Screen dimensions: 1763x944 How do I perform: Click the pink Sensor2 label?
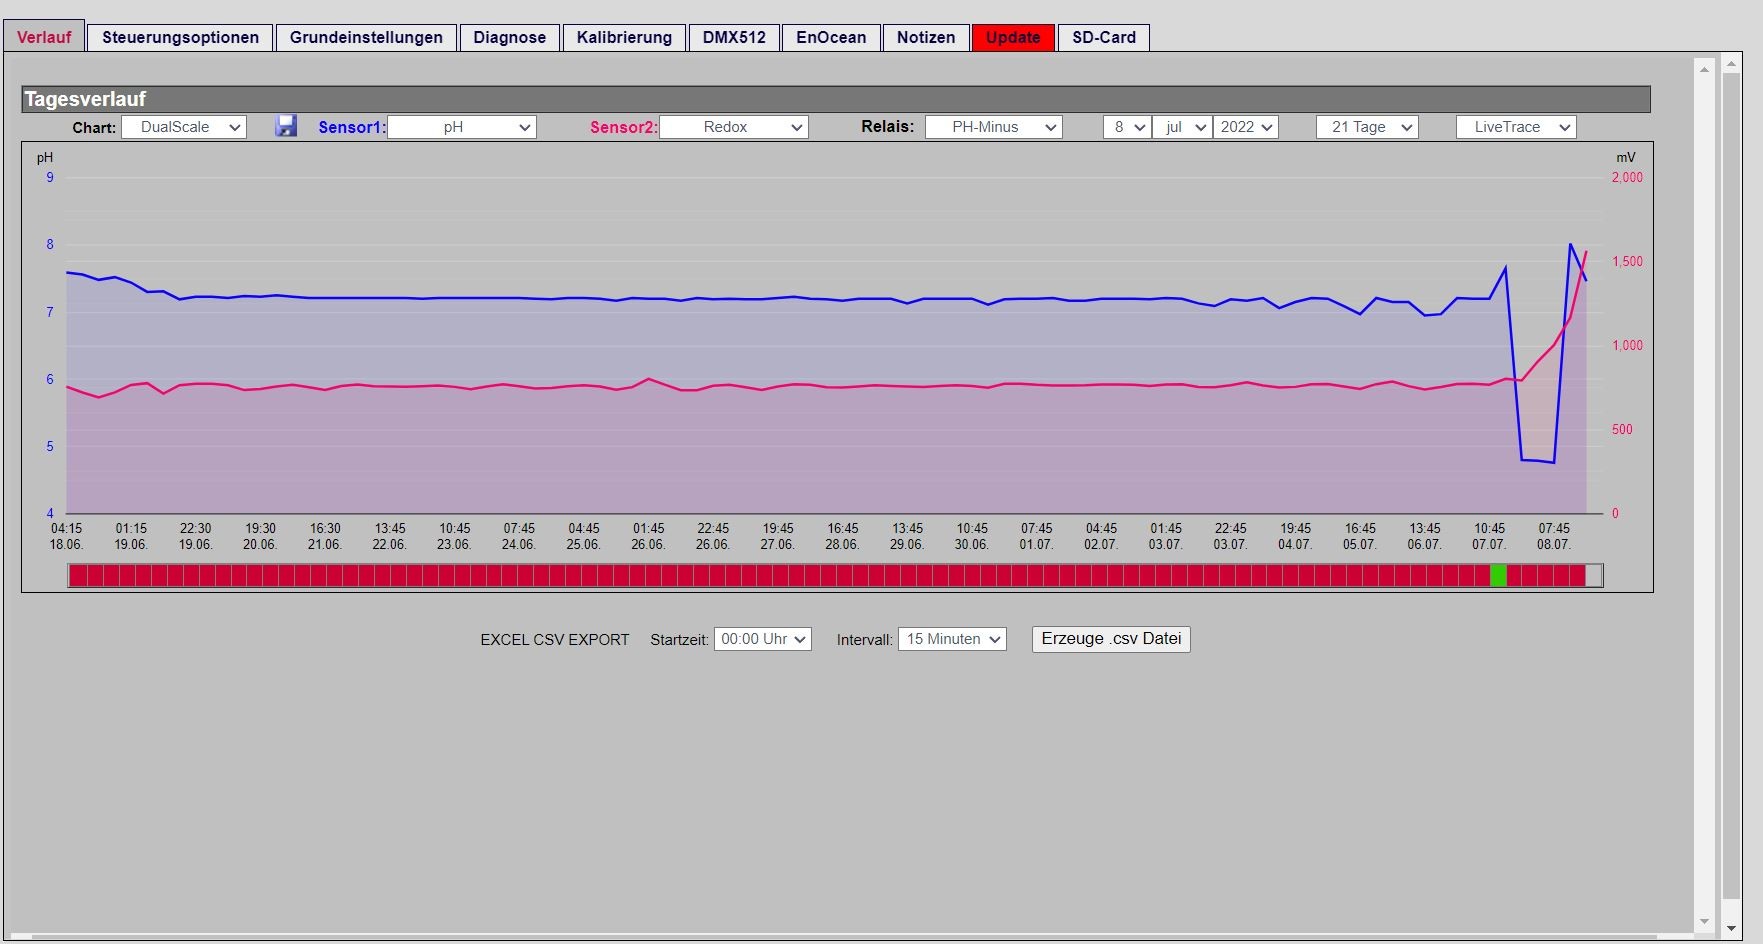(624, 127)
